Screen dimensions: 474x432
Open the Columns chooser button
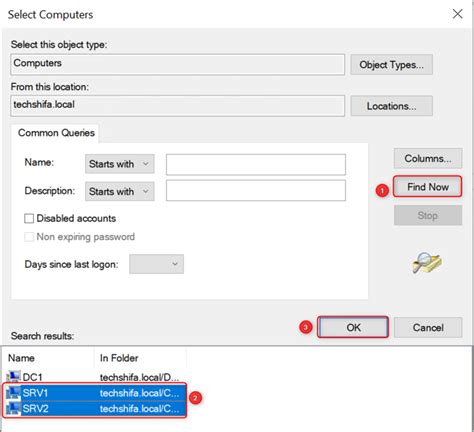428,158
